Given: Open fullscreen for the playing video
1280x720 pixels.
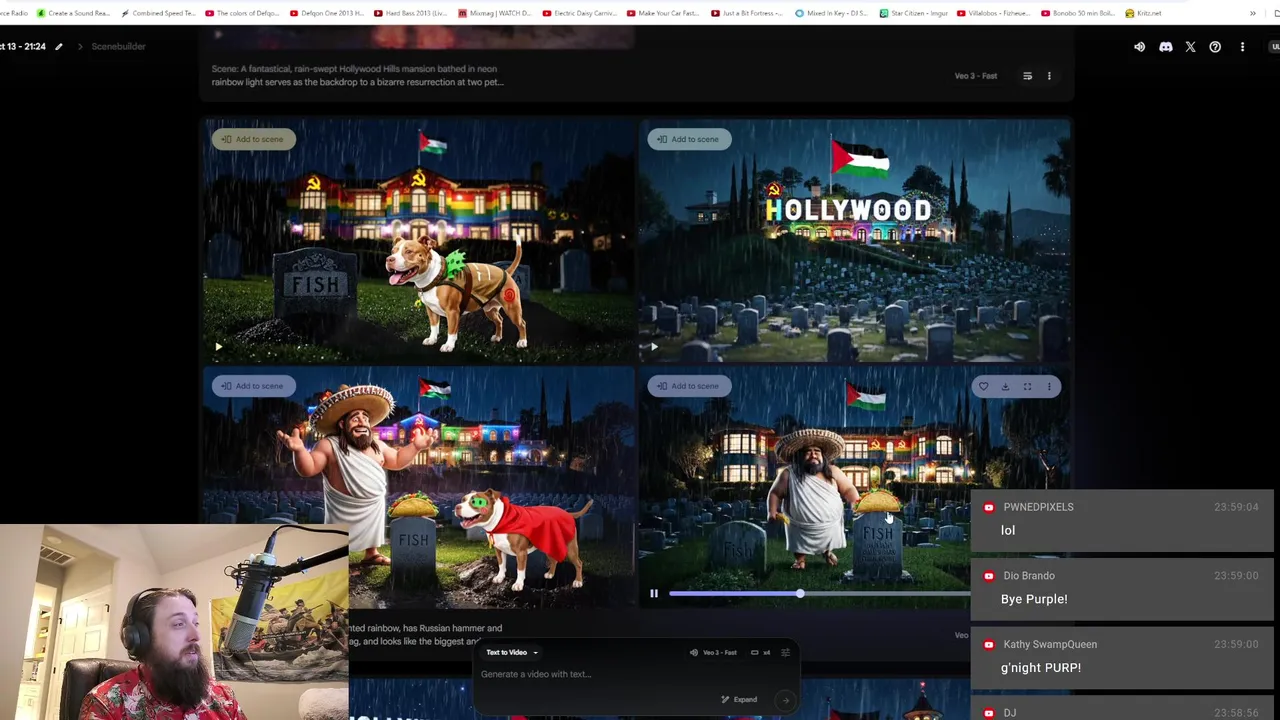Looking at the screenshot, I should coord(1027,387).
